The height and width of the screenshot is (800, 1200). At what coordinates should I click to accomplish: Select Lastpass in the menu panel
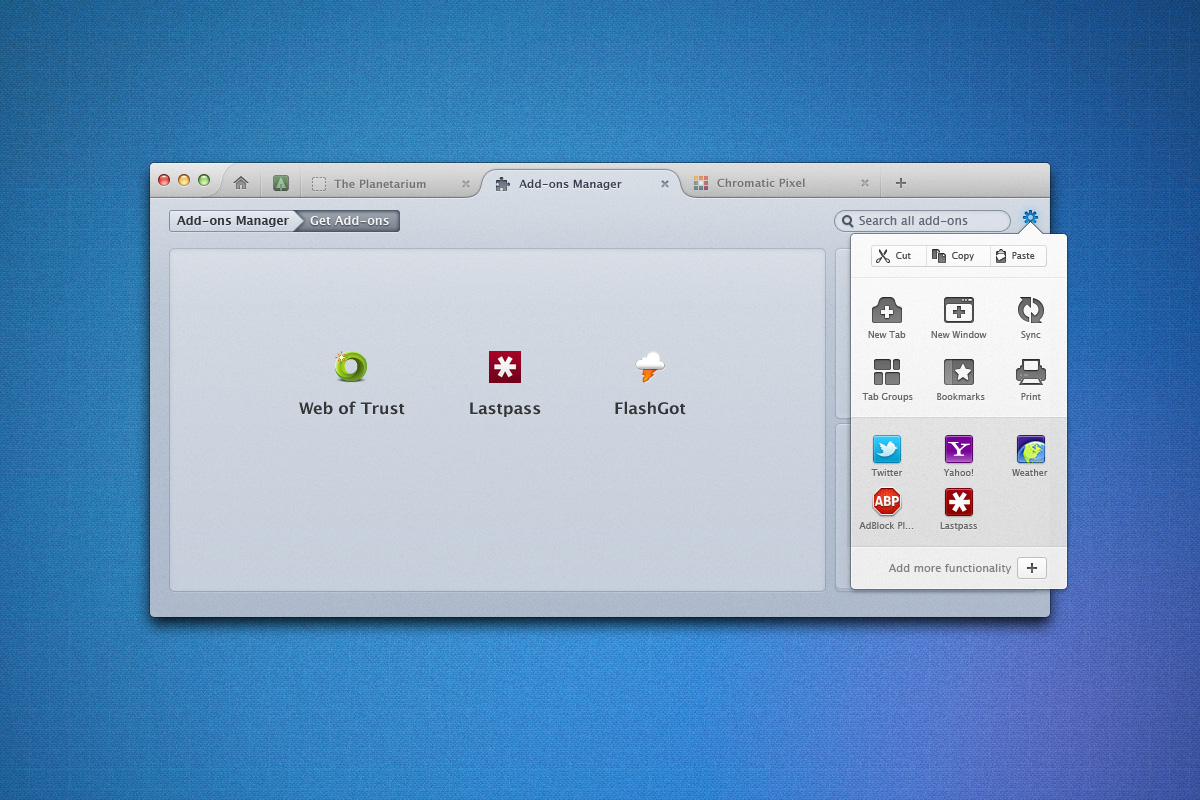pyautogui.click(x=958, y=502)
